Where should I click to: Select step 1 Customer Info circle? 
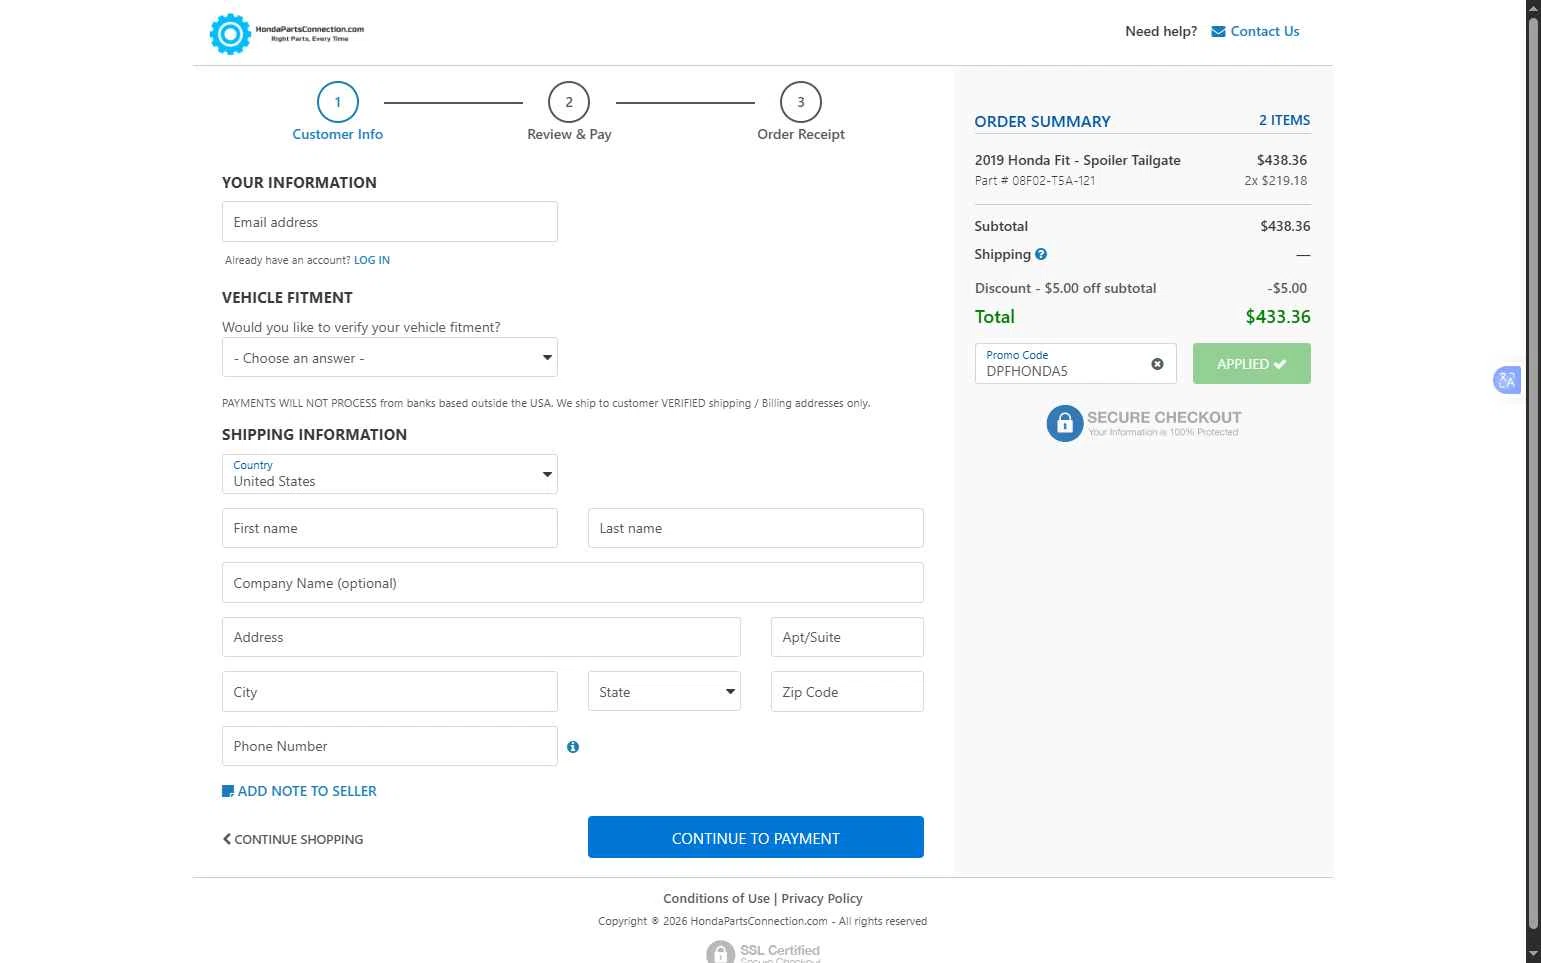coord(338,102)
